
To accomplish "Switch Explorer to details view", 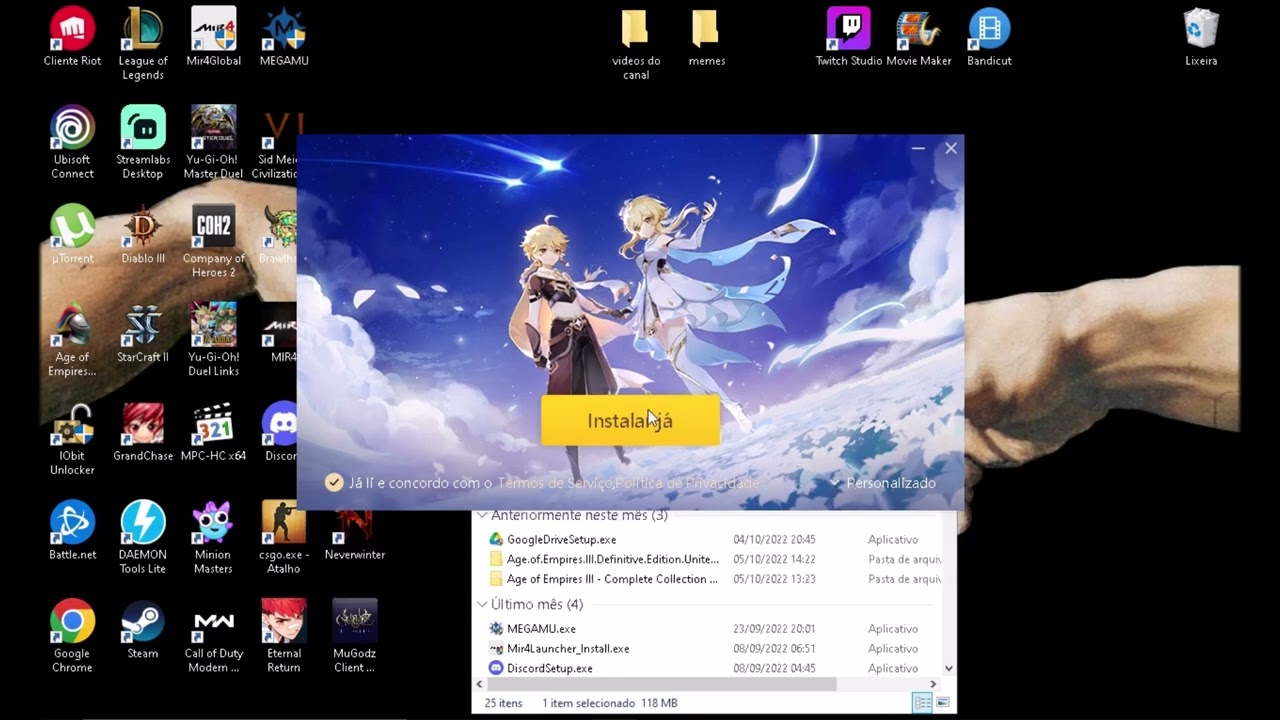I will 922,703.
